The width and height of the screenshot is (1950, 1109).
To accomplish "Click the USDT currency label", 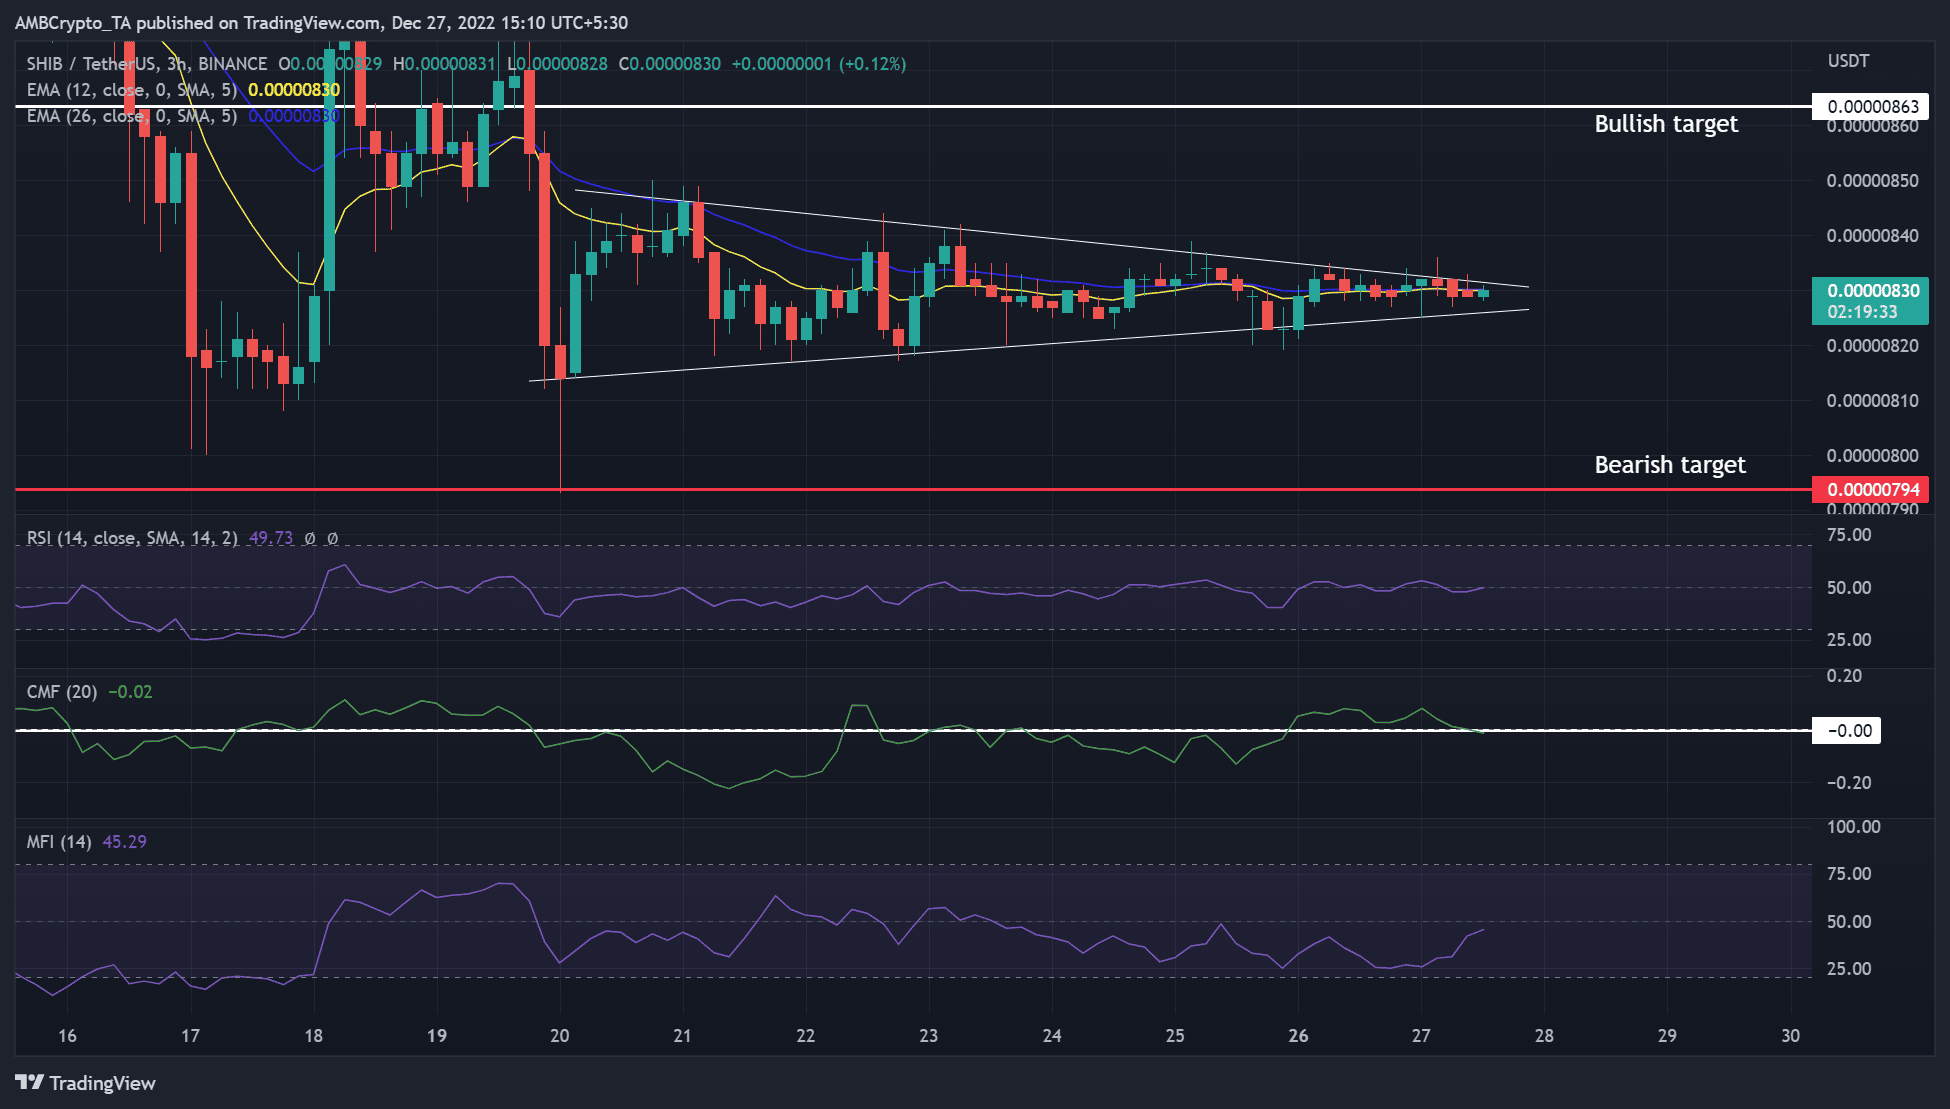I will tap(1848, 61).
